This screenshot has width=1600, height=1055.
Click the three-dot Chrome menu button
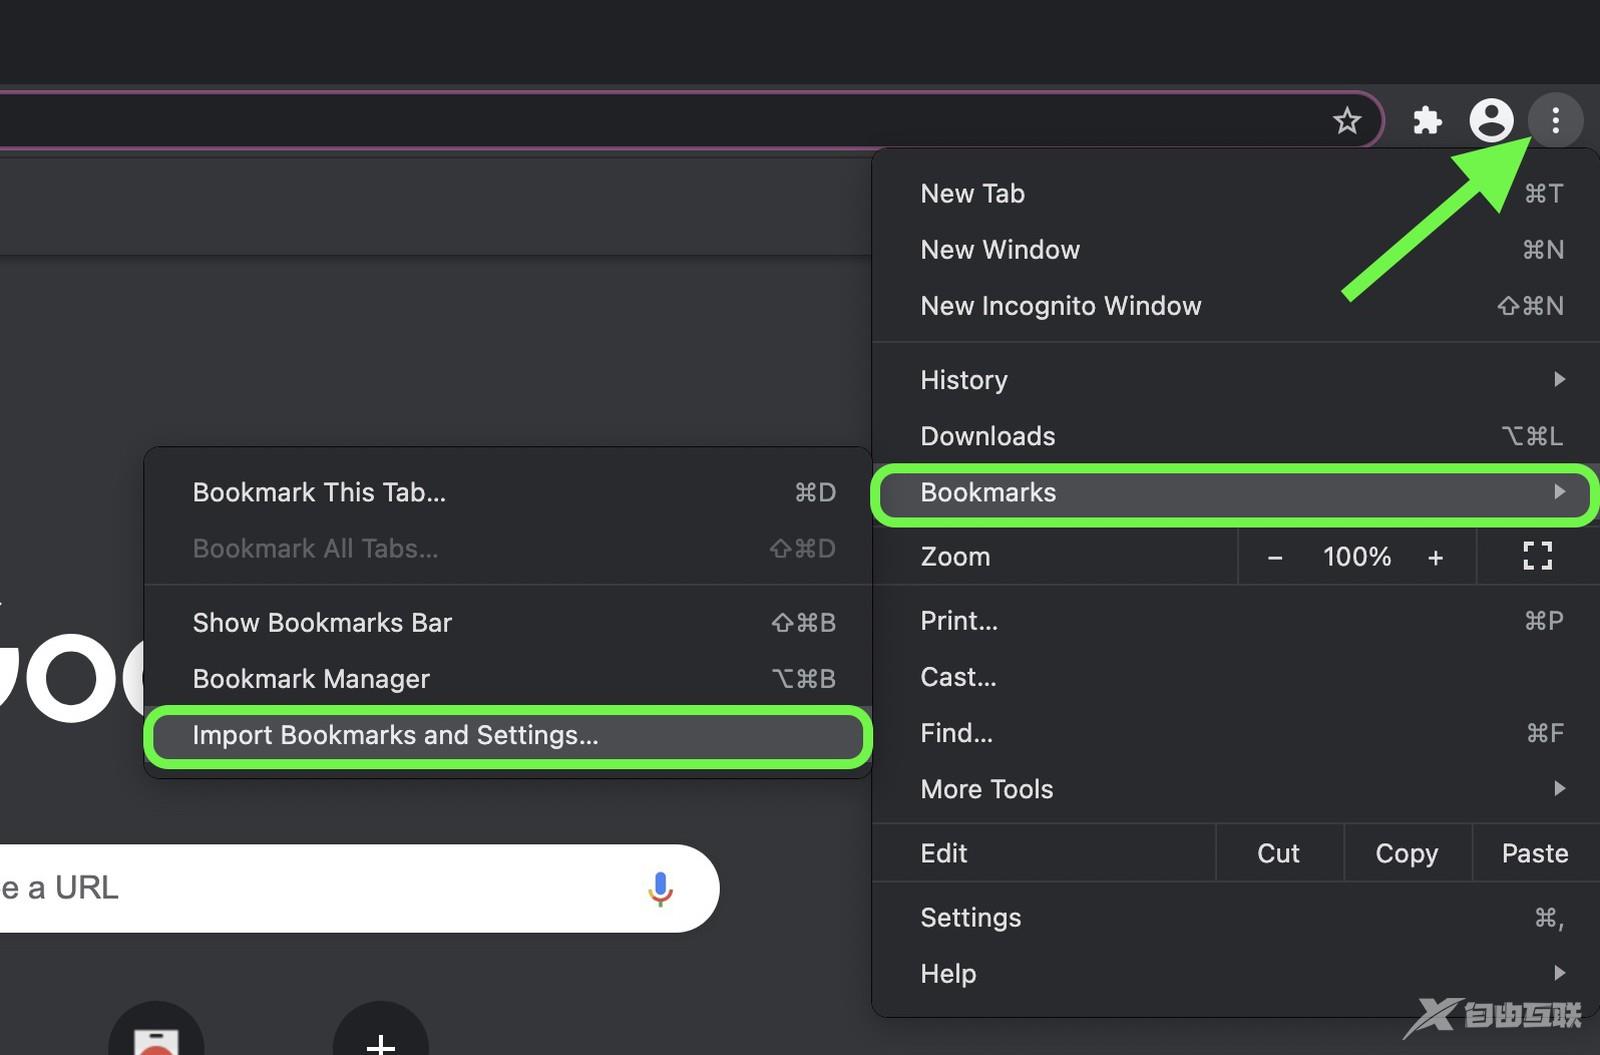(1555, 121)
